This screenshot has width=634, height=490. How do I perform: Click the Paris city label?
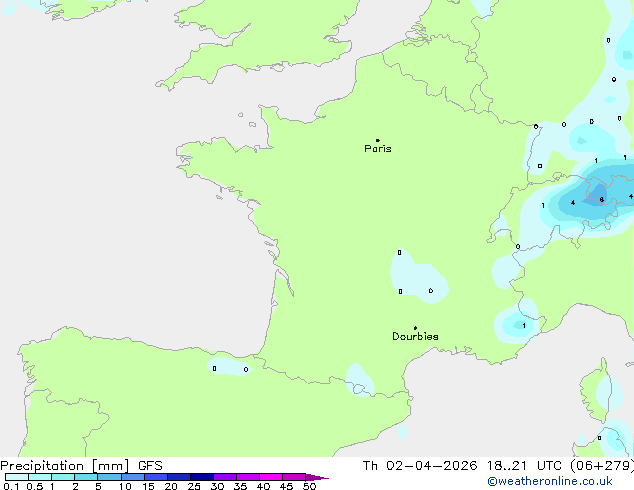click(378, 148)
